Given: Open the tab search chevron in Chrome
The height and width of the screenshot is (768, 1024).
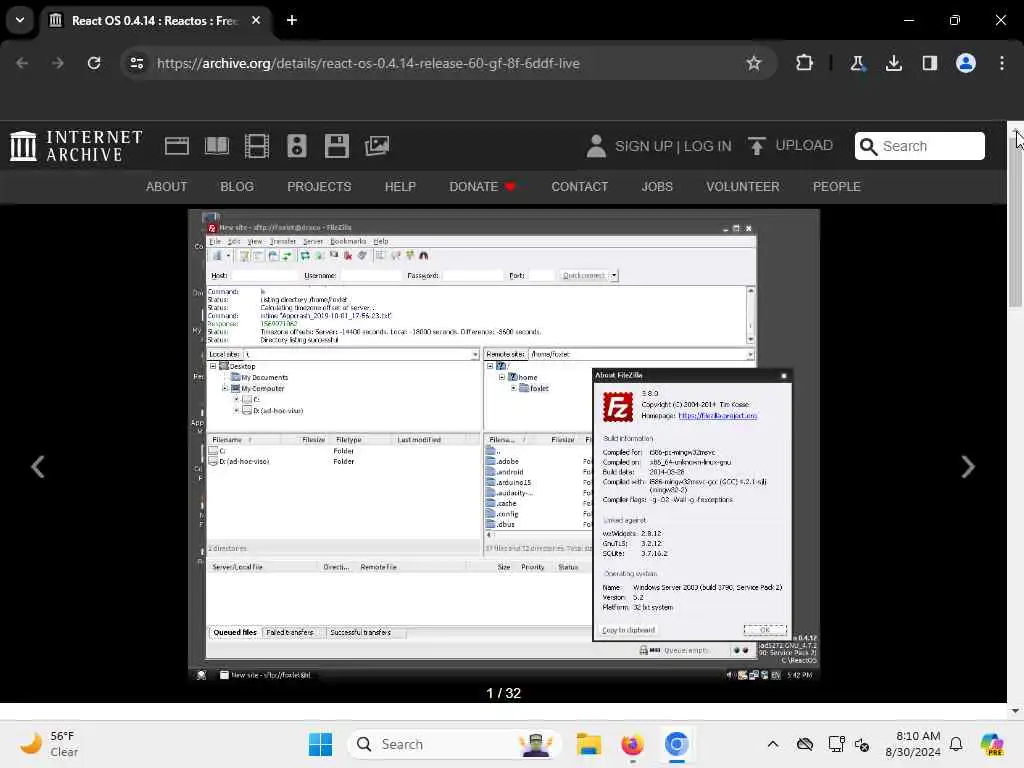Looking at the screenshot, I should (x=20, y=20).
